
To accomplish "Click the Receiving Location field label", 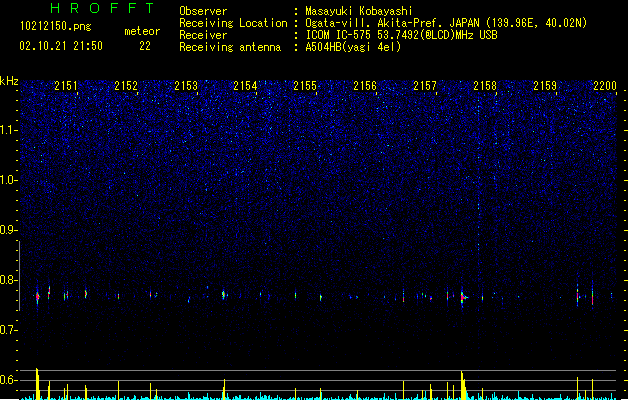I will [233, 23].
